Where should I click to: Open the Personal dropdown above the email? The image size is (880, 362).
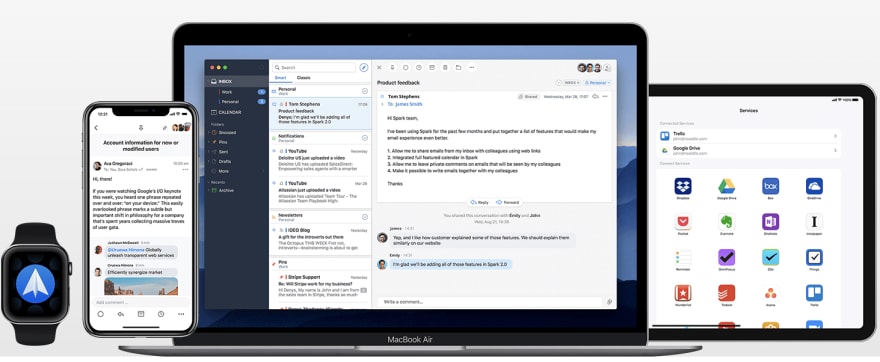point(598,83)
